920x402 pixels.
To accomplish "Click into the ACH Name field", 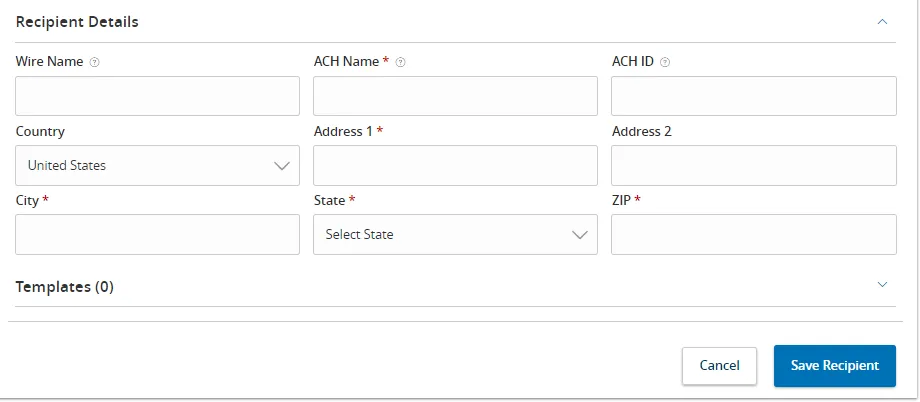I will (455, 96).
